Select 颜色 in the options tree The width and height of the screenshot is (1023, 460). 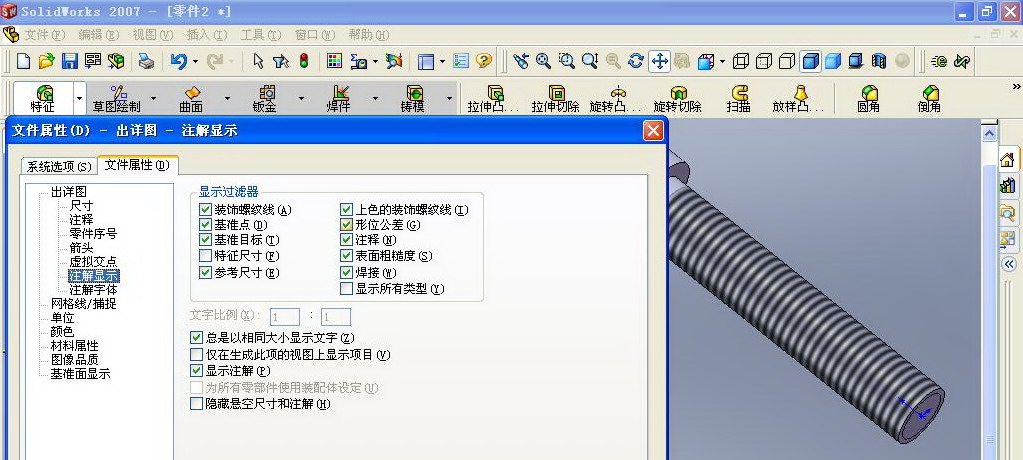(x=63, y=331)
